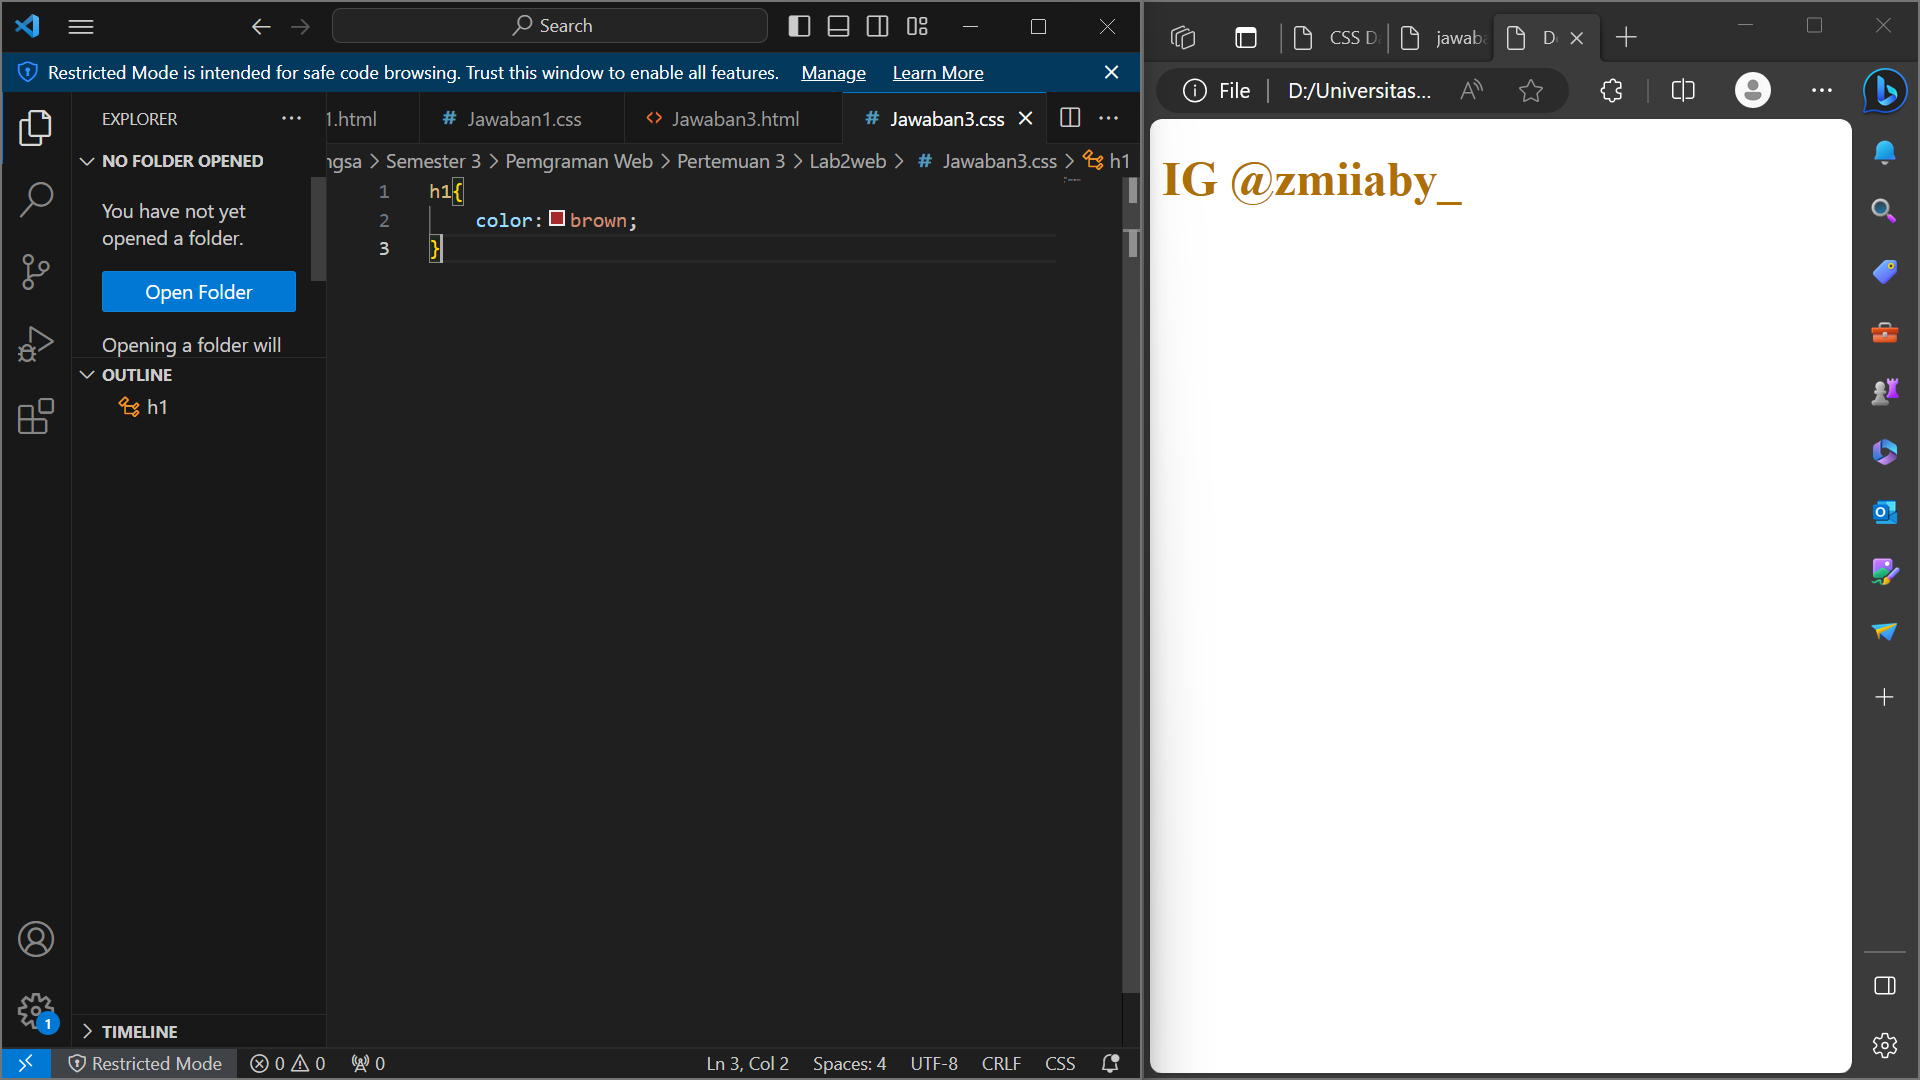Toggle the bottom panel in VS Code
This screenshot has width=1920, height=1080.
[x=838, y=26]
